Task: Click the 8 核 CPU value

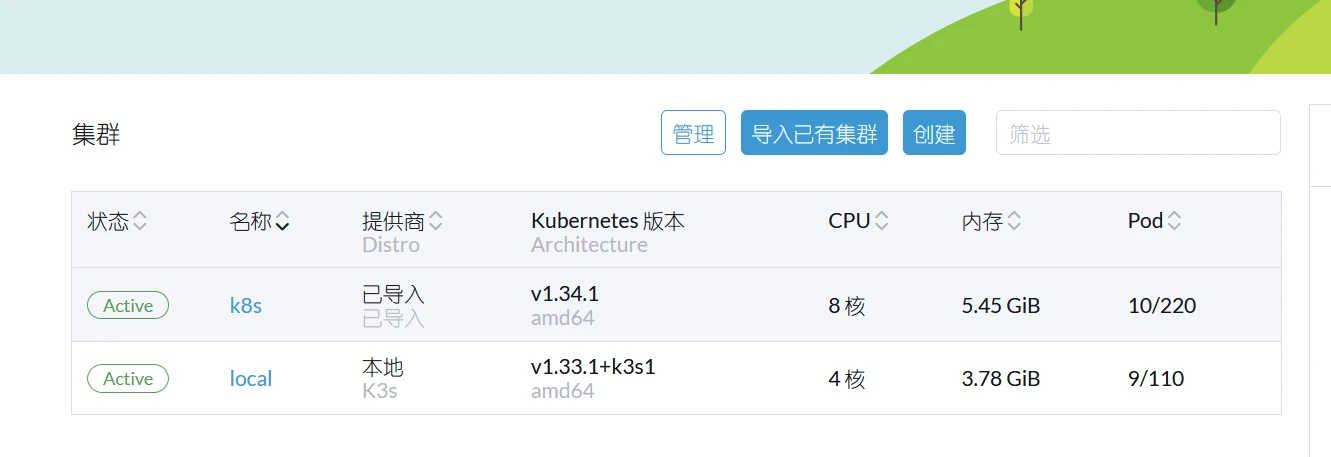Action: pyautogui.click(x=846, y=306)
